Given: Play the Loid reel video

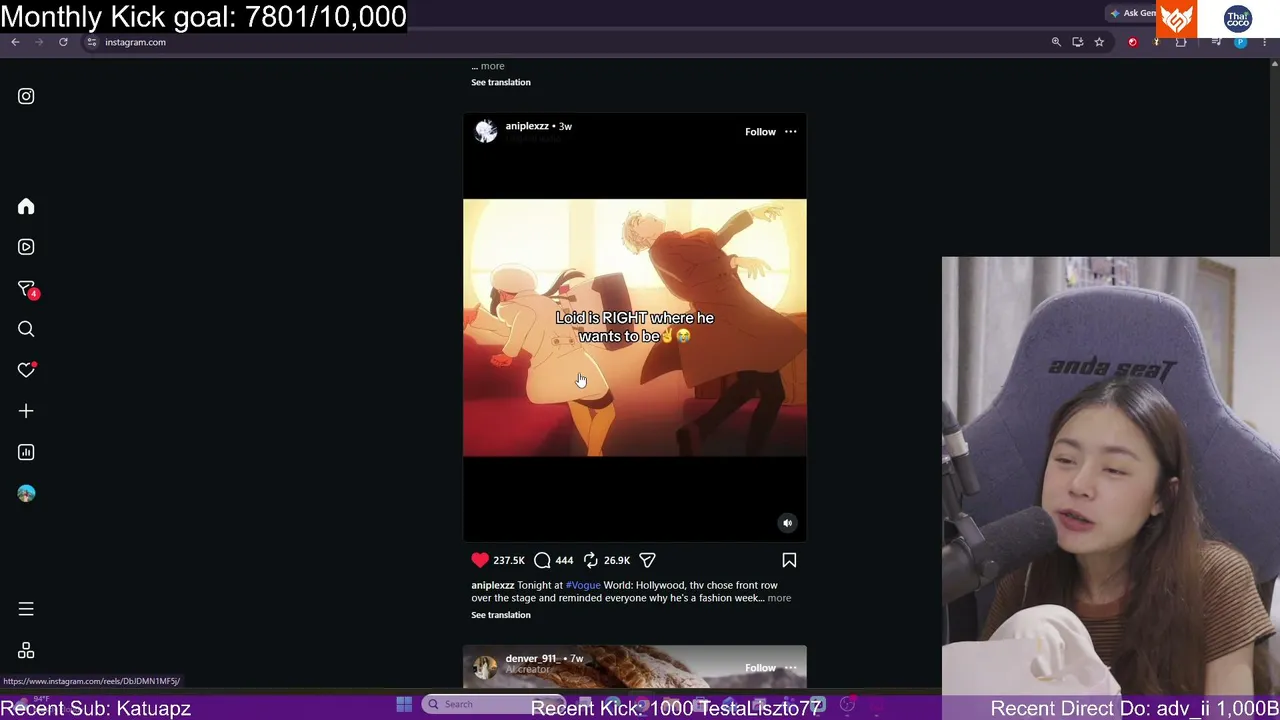Looking at the screenshot, I should point(634,327).
